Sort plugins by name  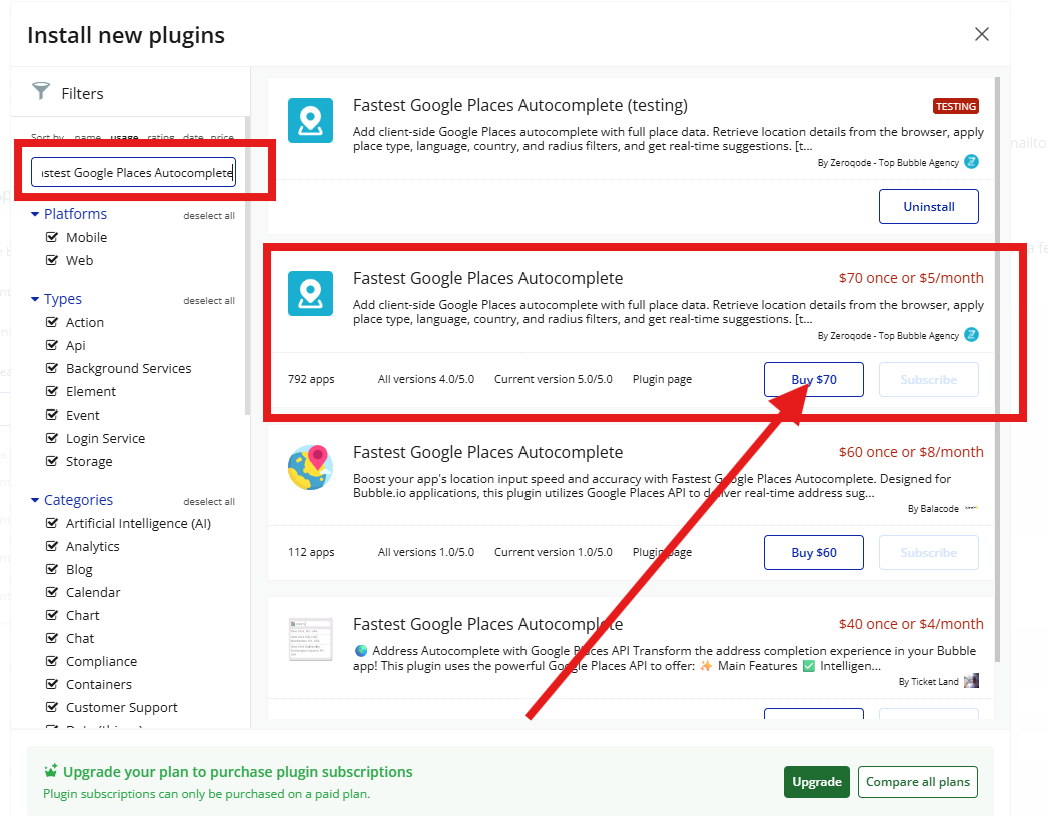coord(88,137)
